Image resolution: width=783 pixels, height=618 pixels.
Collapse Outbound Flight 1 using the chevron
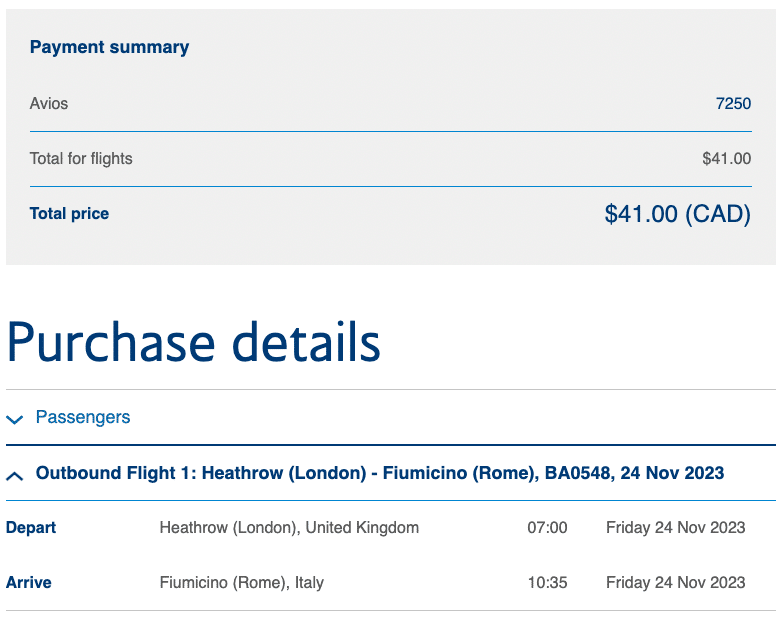[x=15, y=475]
